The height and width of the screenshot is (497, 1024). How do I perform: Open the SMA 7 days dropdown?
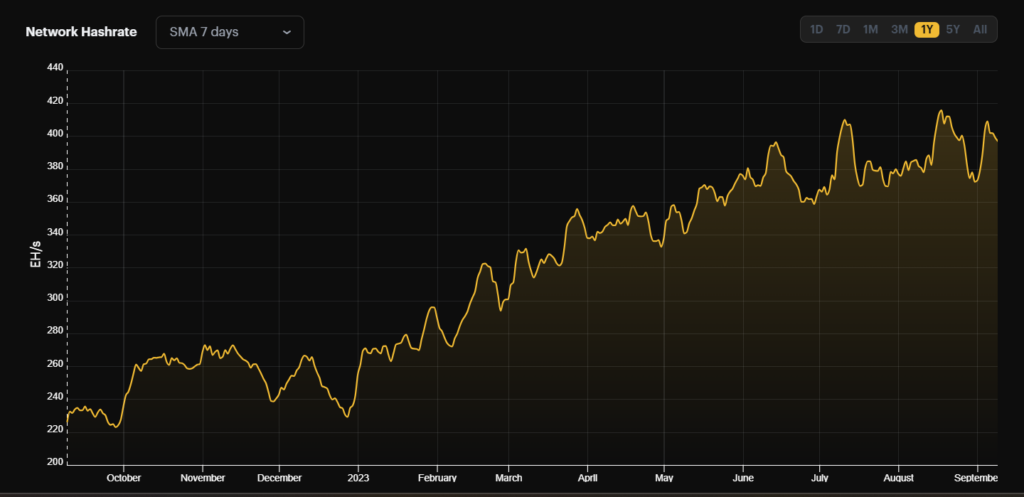pos(230,32)
